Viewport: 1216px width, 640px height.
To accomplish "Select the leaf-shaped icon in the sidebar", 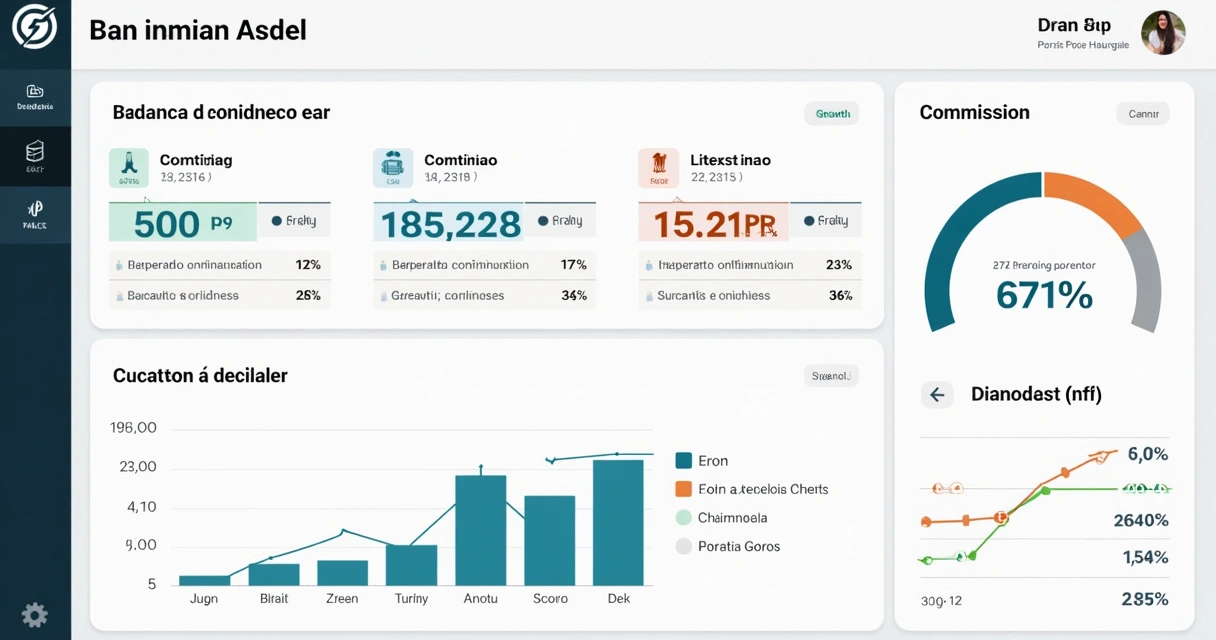I will pyautogui.click(x=35, y=208).
